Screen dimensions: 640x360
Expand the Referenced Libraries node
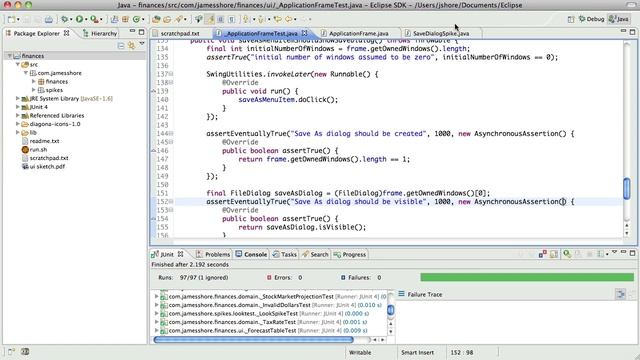(18, 116)
